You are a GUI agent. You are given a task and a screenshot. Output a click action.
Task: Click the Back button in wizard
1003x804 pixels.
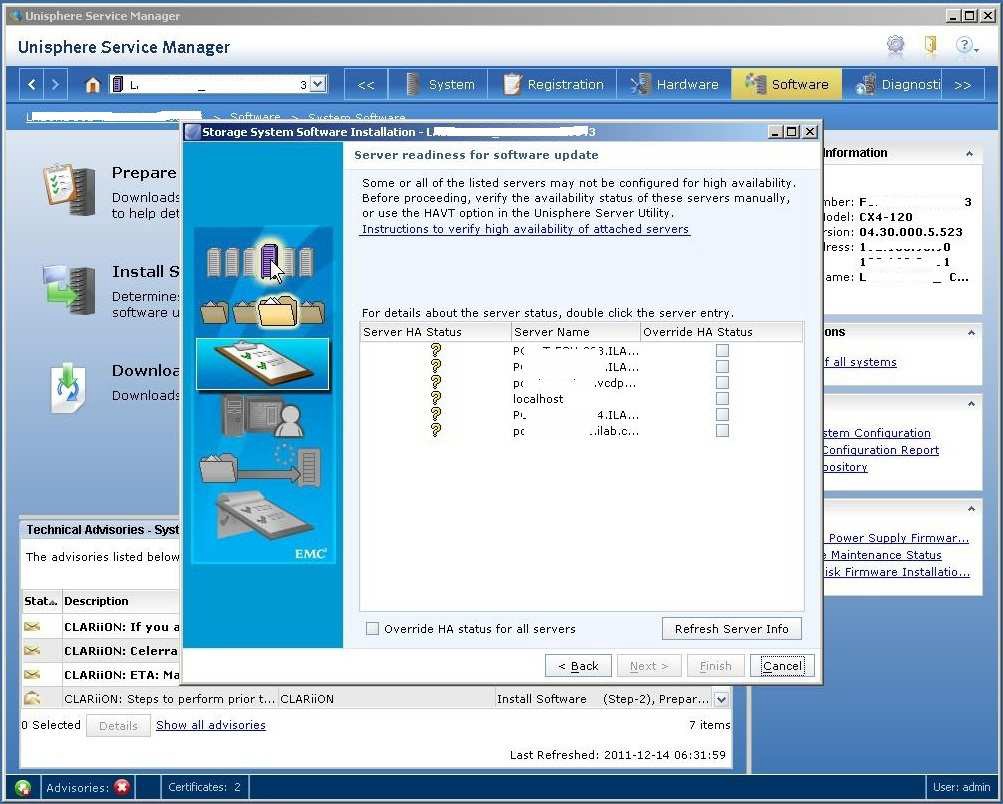tap(578, 666)
